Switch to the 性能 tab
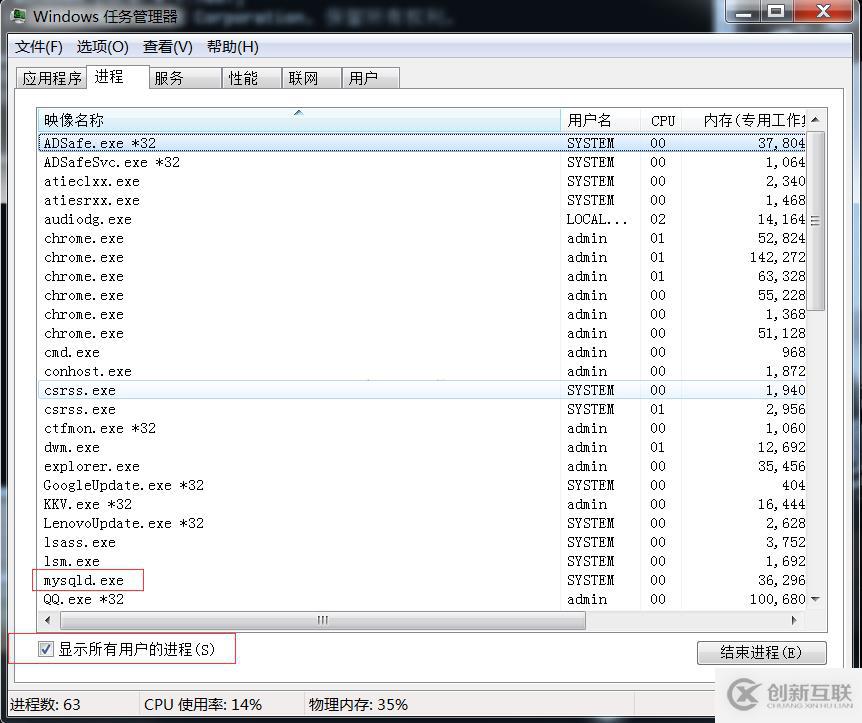The image size is (862, 723). (252, 78)
